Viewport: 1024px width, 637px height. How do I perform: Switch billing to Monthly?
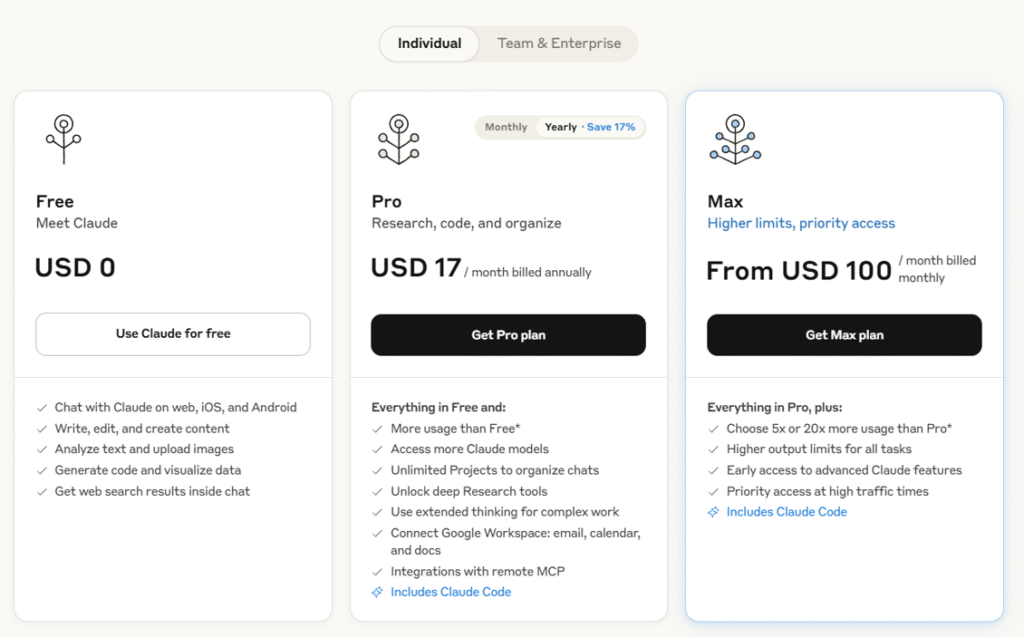(506, 127)
